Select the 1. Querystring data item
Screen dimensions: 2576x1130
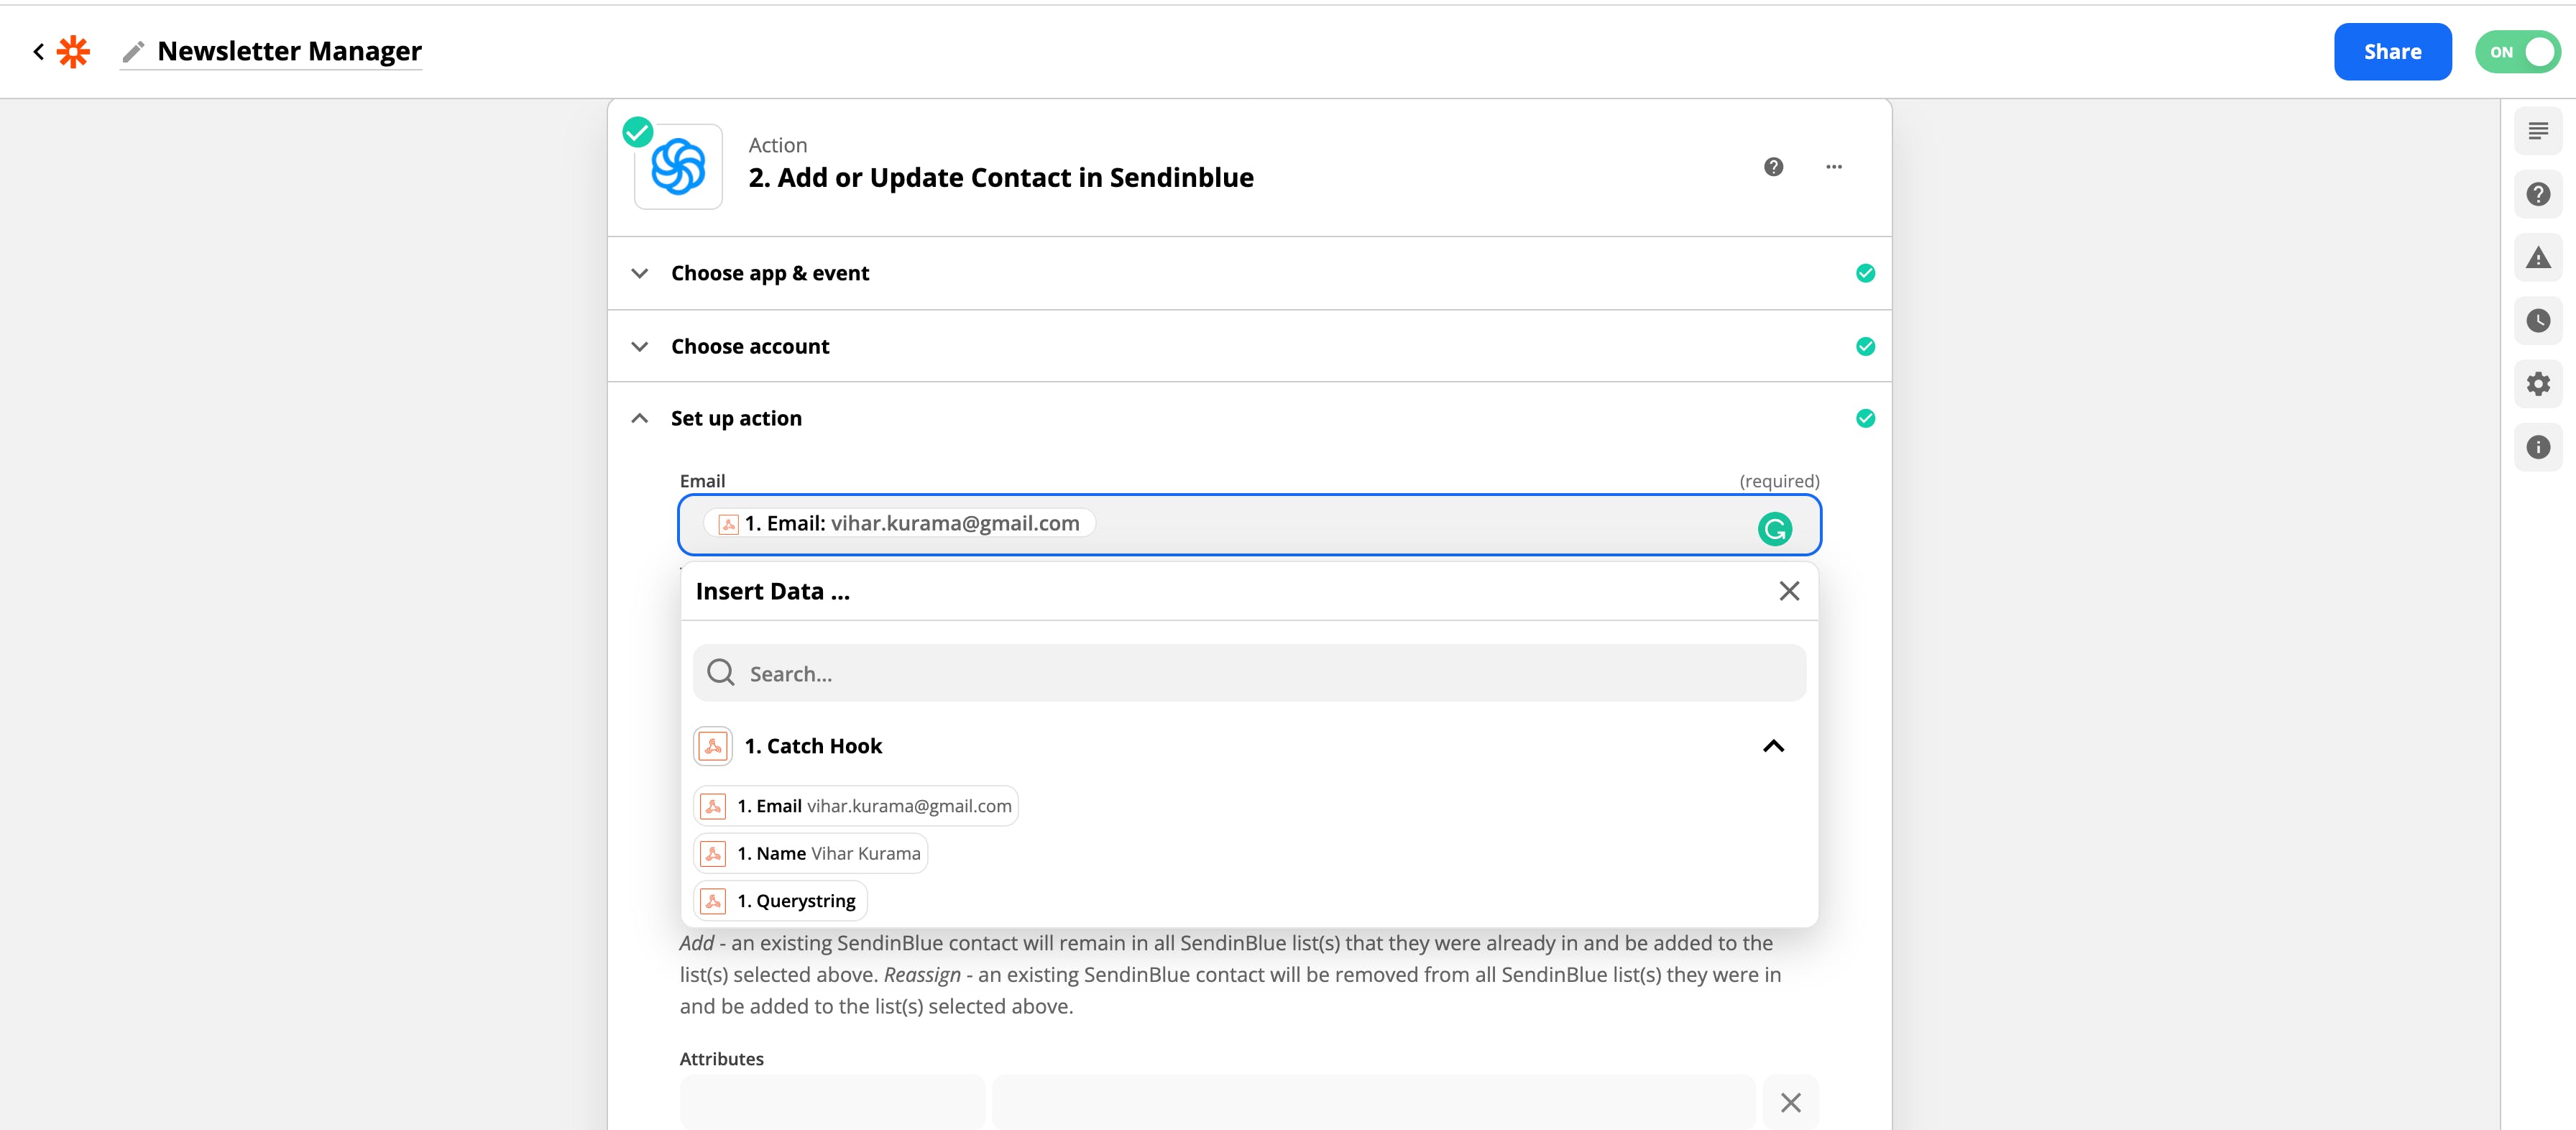point(781,901)
